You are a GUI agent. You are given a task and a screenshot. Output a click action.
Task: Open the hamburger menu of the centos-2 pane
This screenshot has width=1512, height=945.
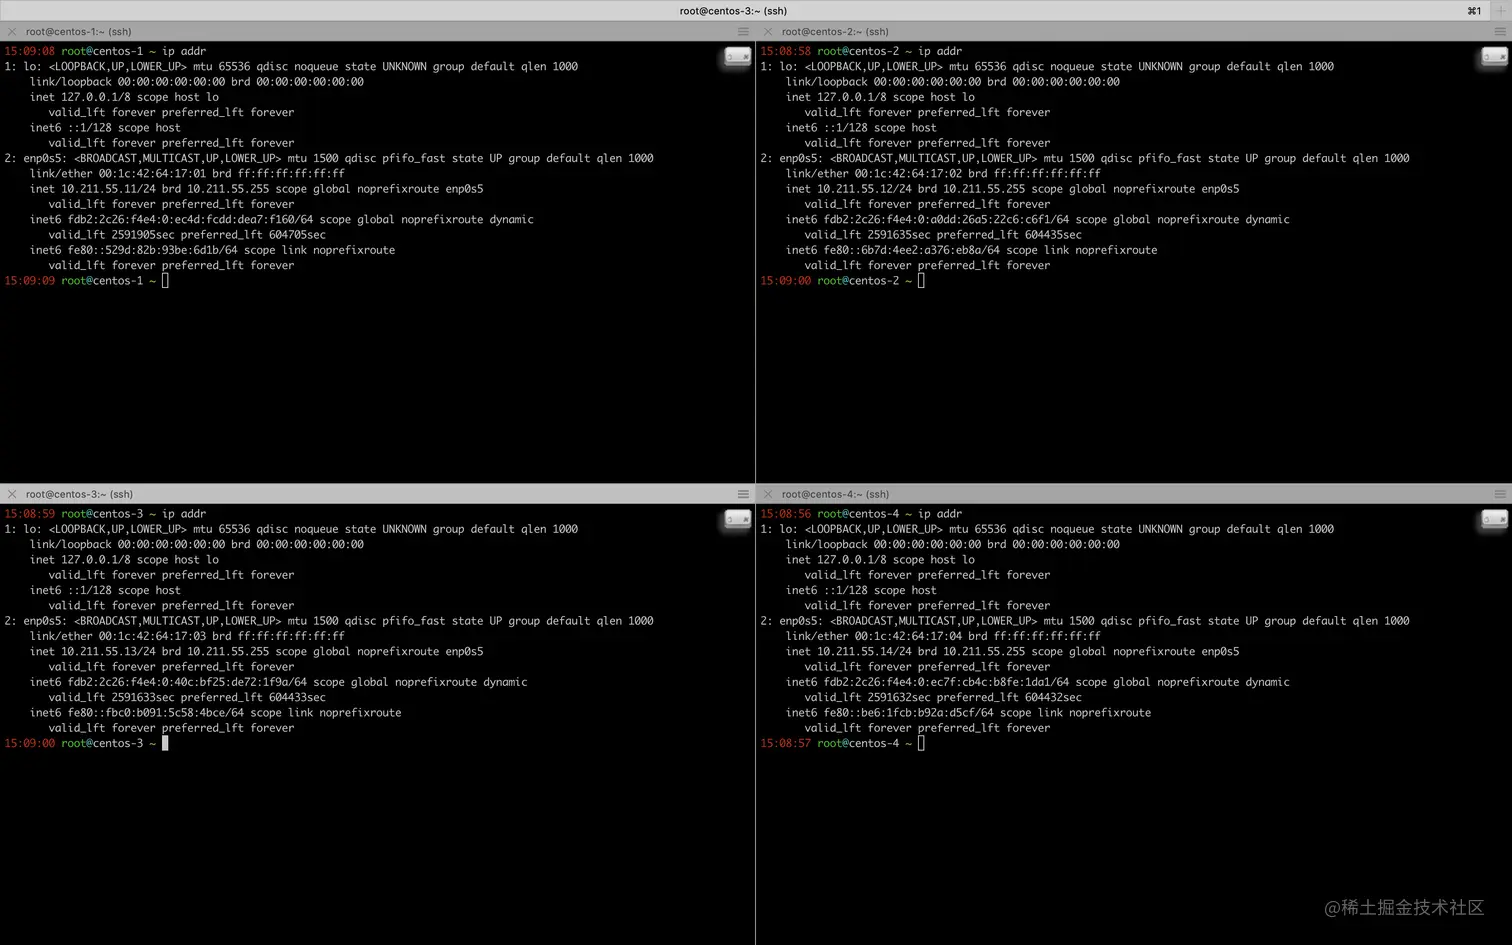[1500, 32]
